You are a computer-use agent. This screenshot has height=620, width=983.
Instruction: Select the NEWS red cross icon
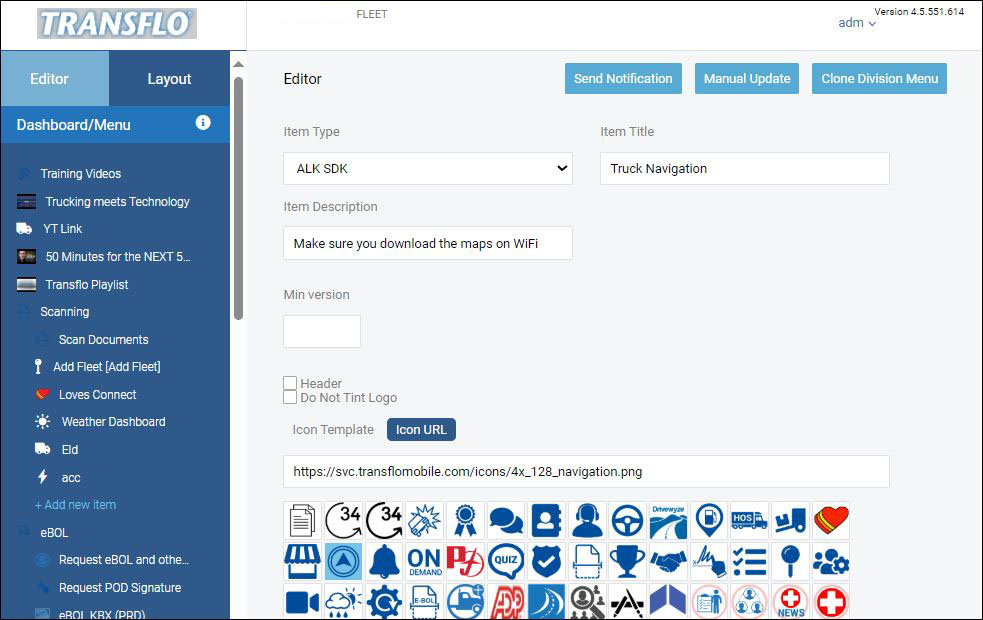[x=791, y=601]
